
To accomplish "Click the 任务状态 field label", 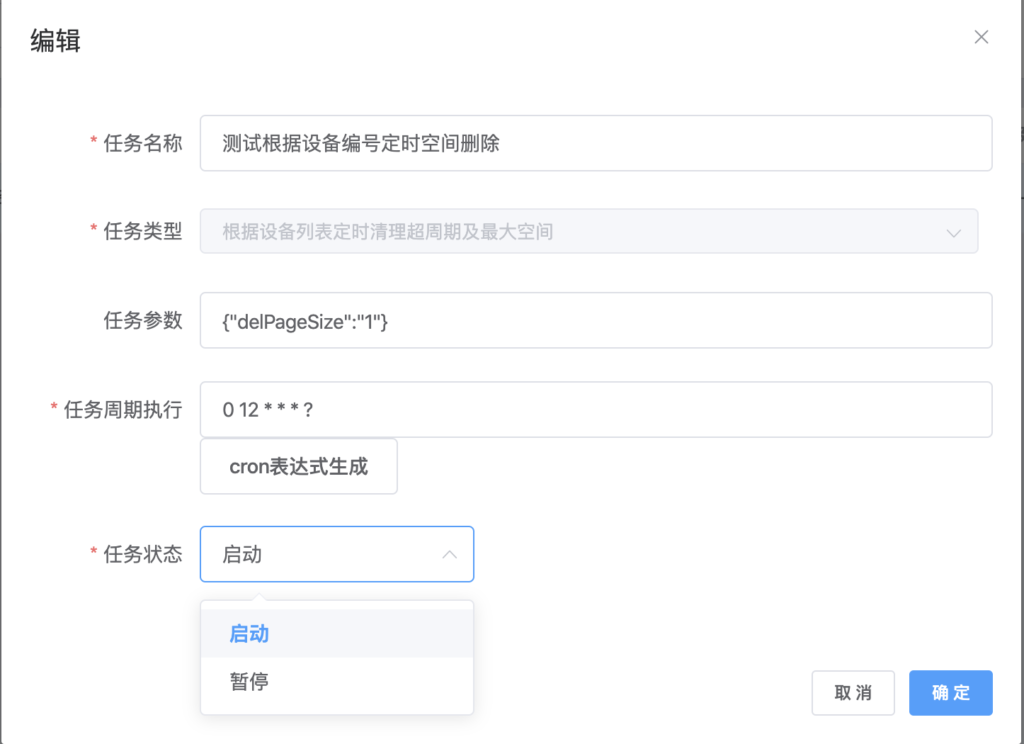I will (143, 554).
